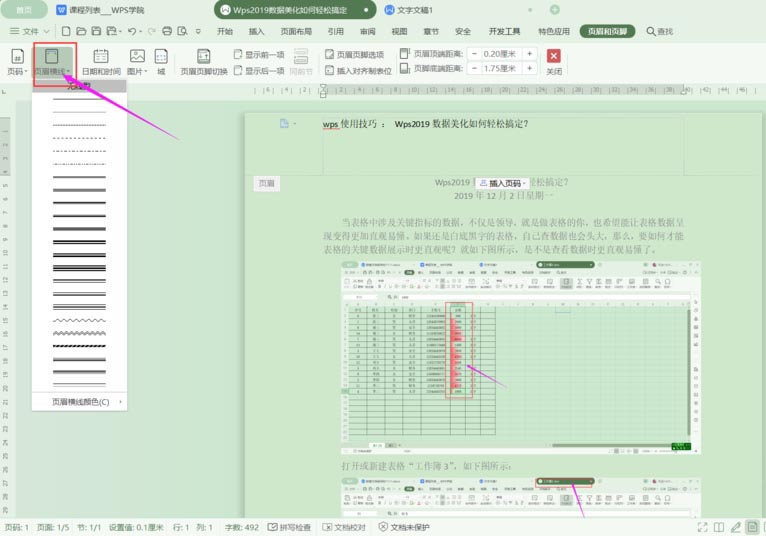
Task: Click 文档校对 in the status bar
Action: 344,527
